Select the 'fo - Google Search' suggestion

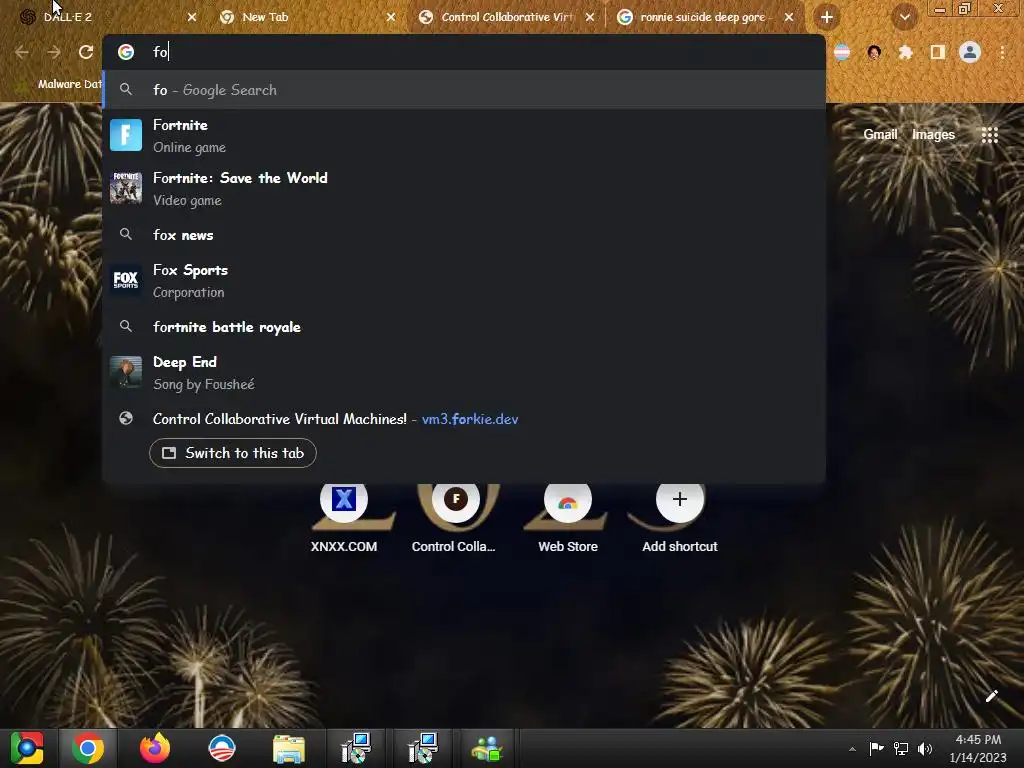[x=464, y=89]
